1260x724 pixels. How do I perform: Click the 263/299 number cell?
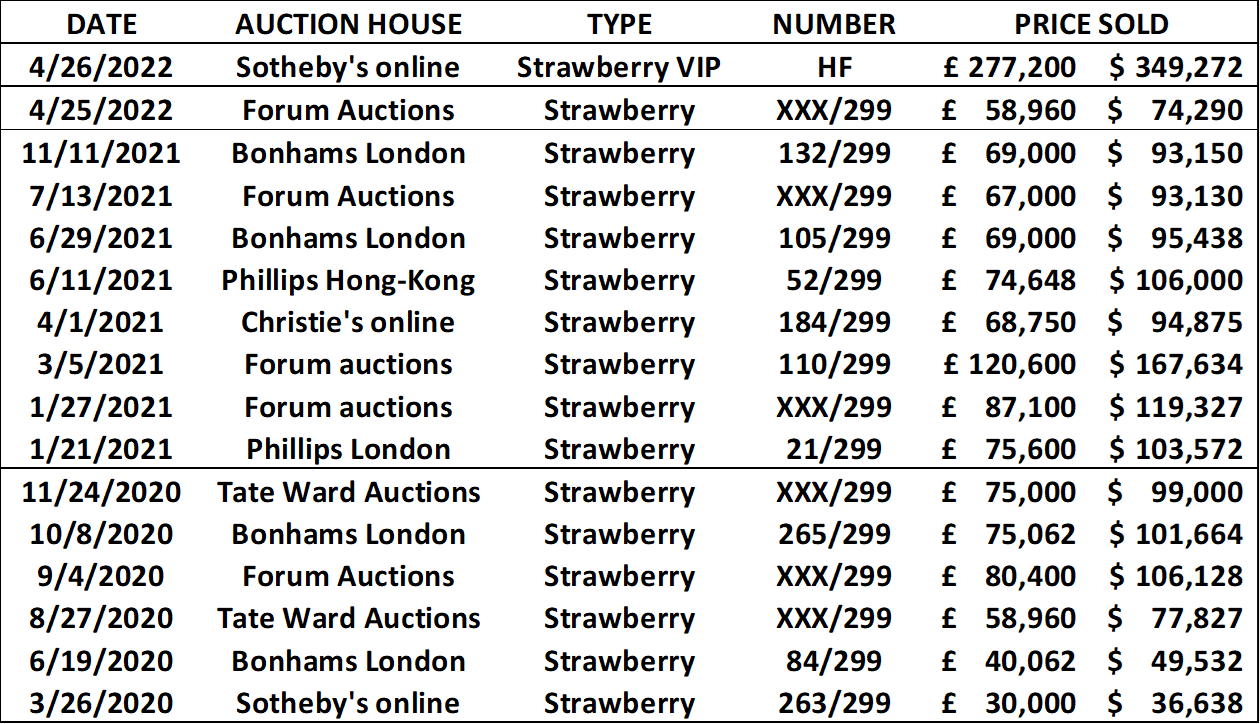coord(833,703)
